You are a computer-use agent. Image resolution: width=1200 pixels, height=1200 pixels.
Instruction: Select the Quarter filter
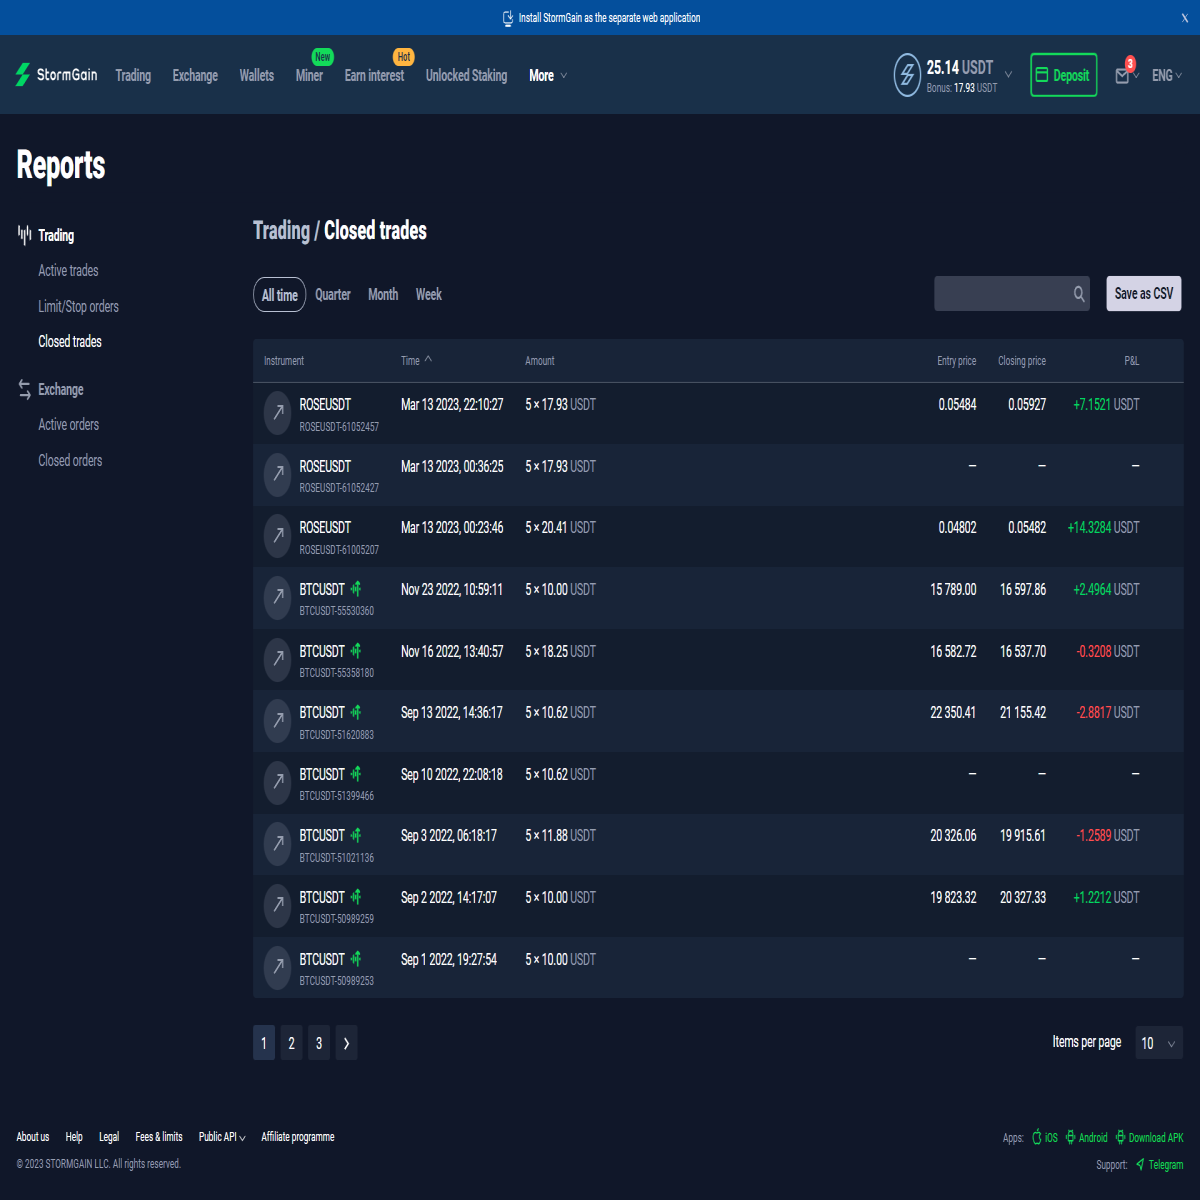[333, 295]
